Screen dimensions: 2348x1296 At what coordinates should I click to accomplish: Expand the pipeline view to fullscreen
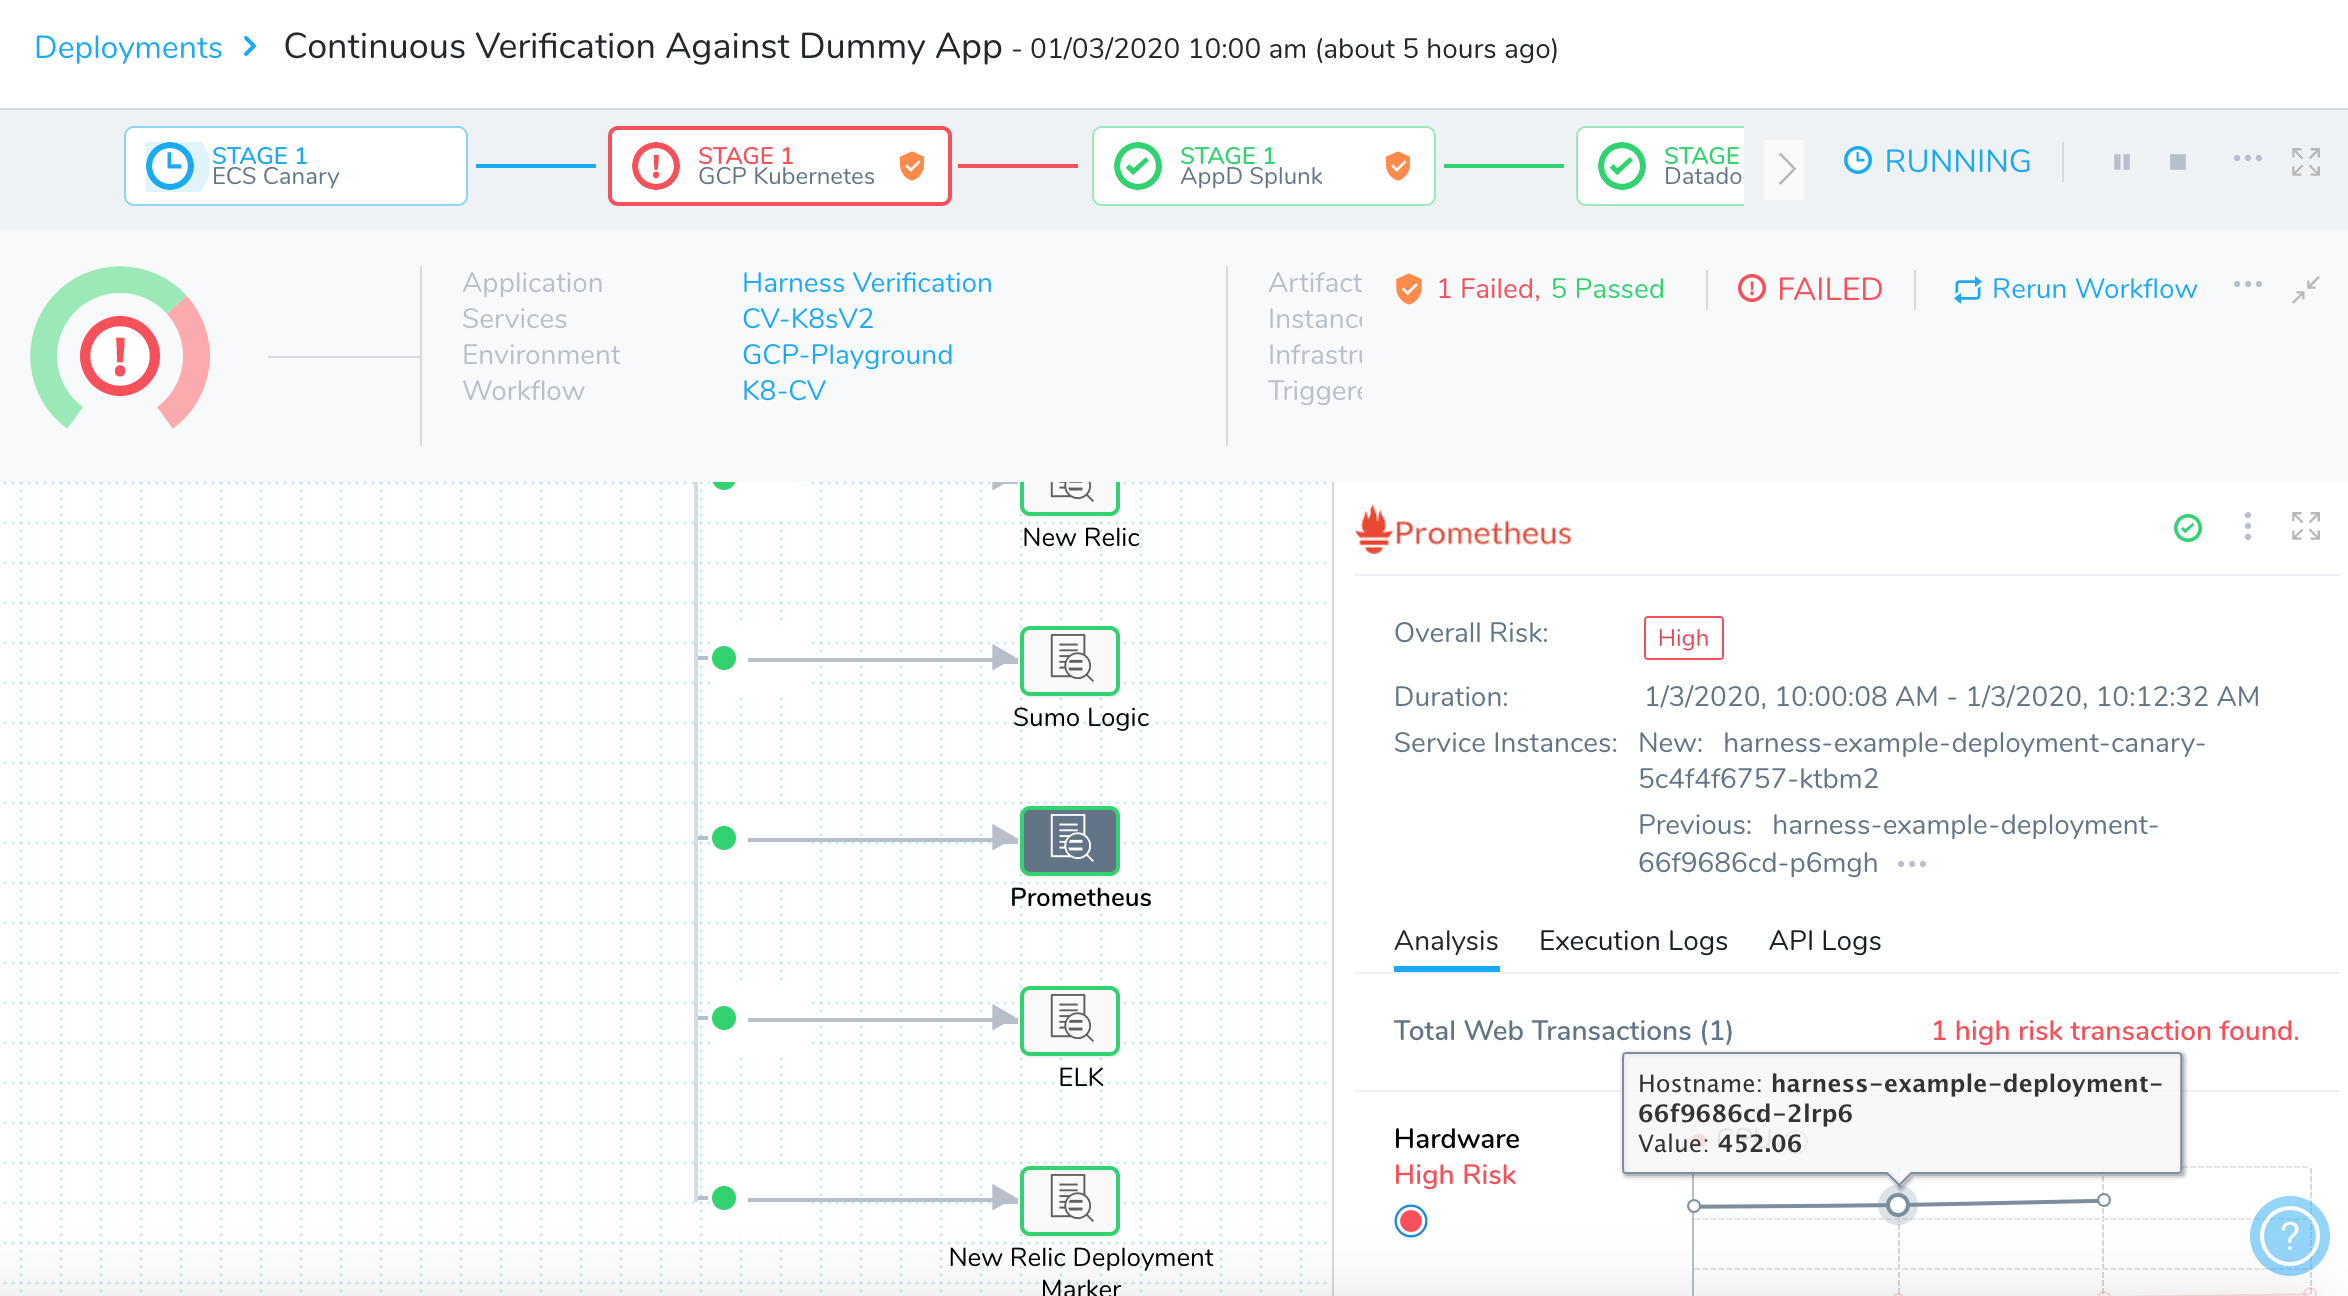point(2306,162)
